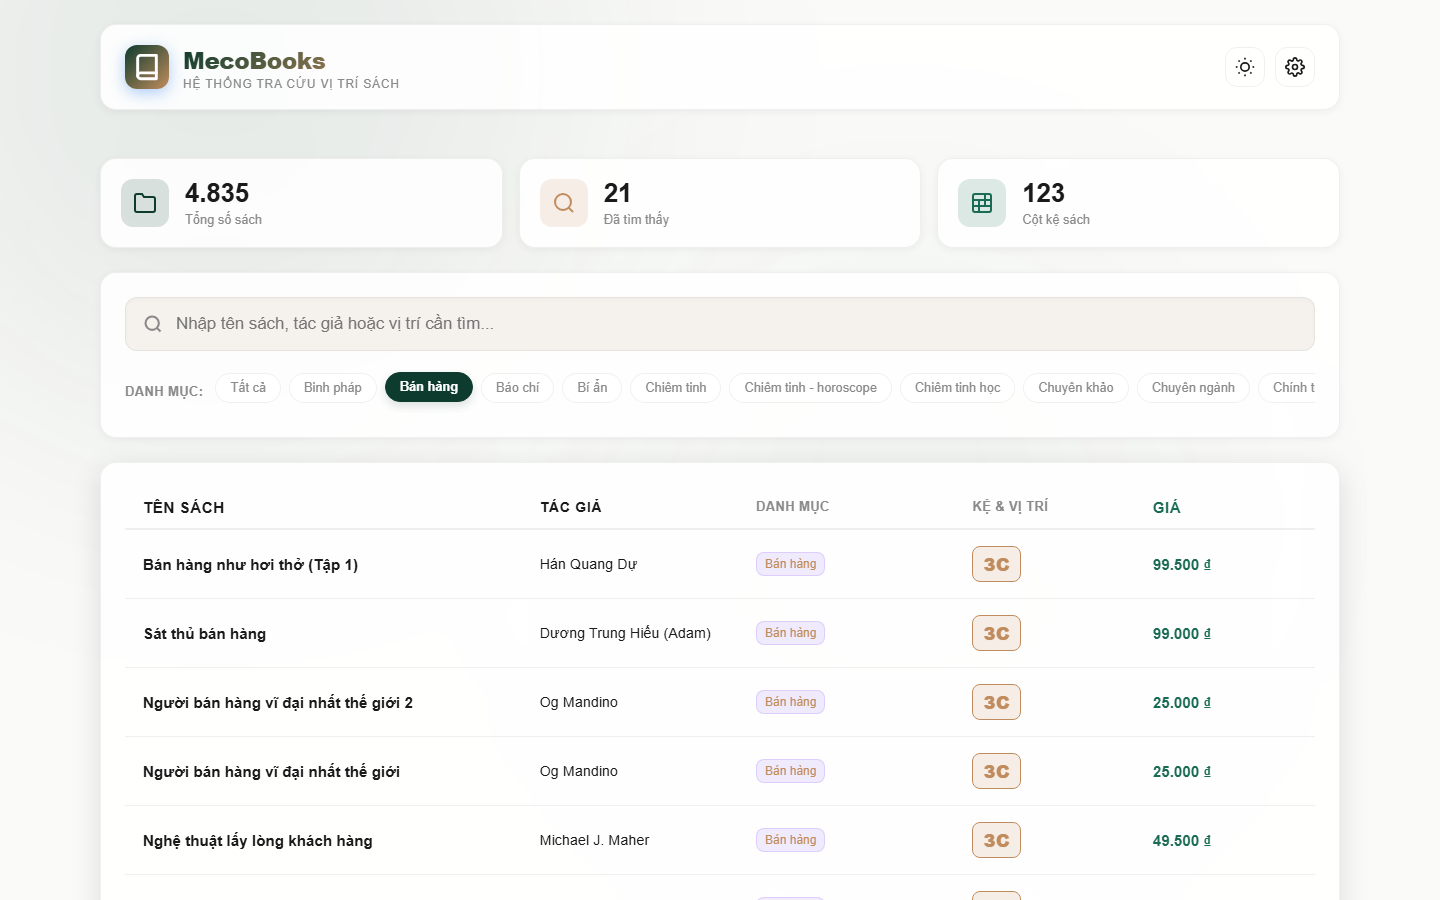The width and height of the screenshot is (1440, 900).
Task: Select the "Tất cả" category filter
Action: click(x=248, y=388)
